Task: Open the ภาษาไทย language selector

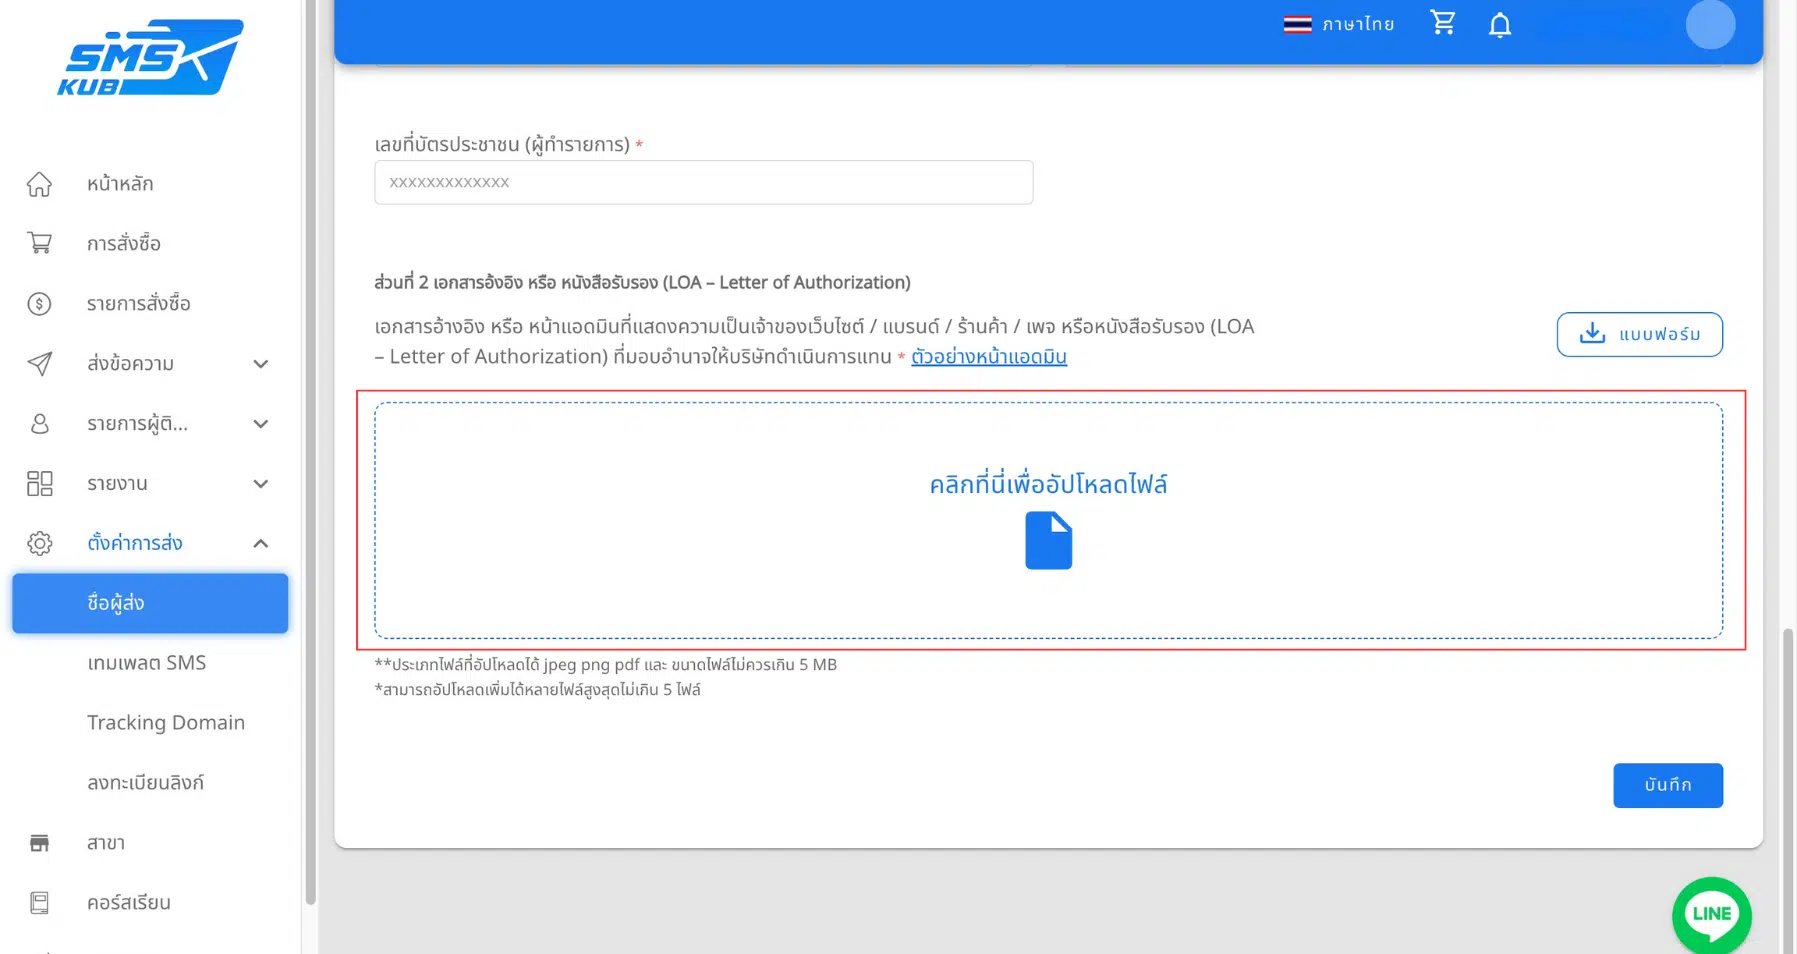Action: pos(1339,24)
